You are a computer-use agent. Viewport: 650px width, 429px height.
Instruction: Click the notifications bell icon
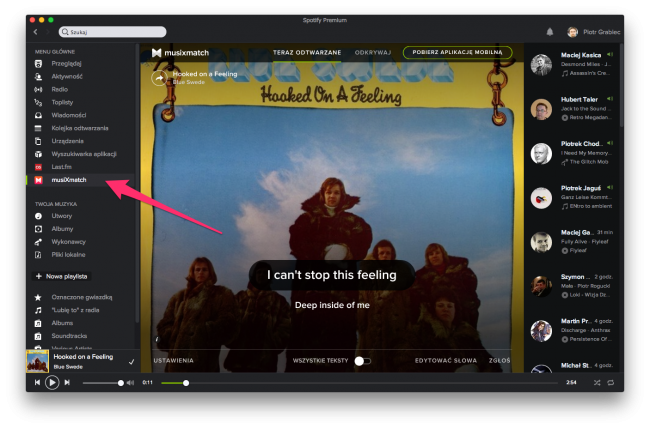(x=550, y=32)
